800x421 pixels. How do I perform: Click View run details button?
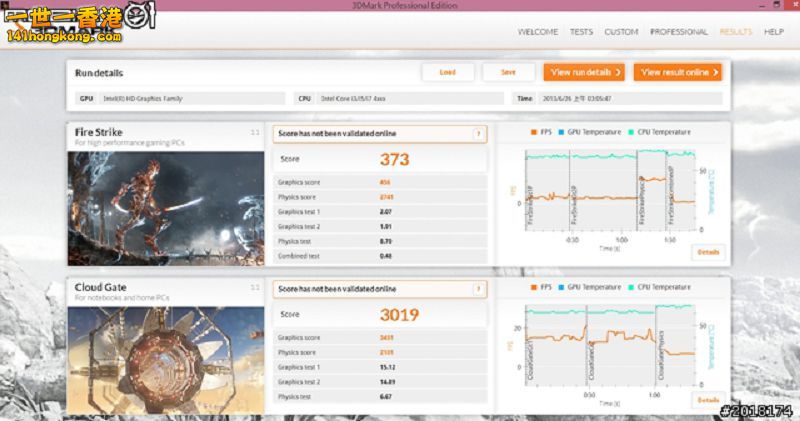coord(584,72)
